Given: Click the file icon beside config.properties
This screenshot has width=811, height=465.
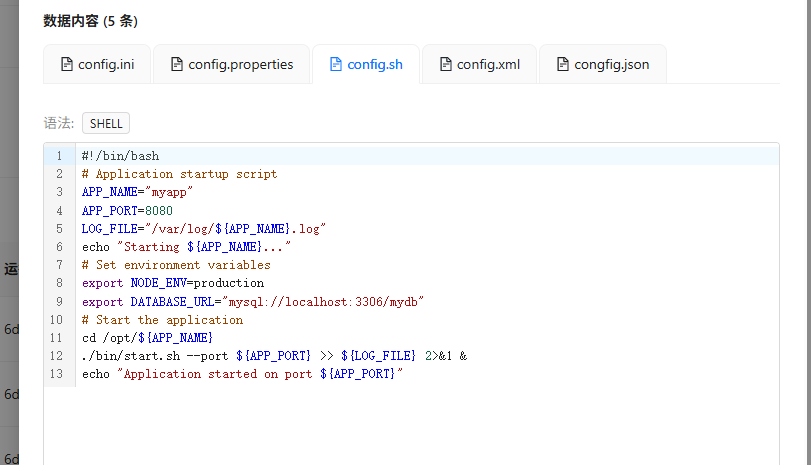Looking at the screenshot, I should [x=177, y=65].
